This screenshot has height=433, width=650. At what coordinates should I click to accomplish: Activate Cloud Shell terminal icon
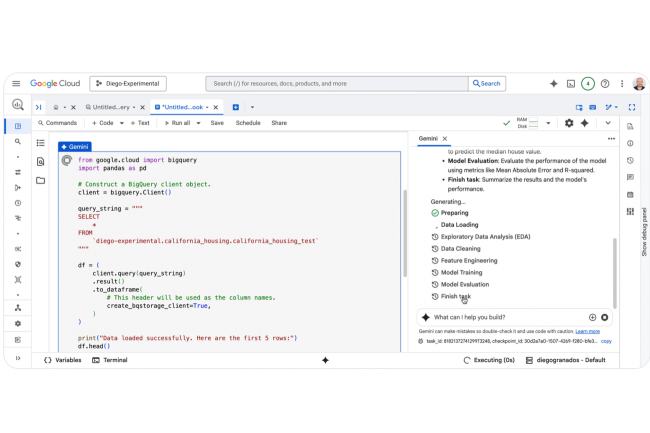pos(571,84)
